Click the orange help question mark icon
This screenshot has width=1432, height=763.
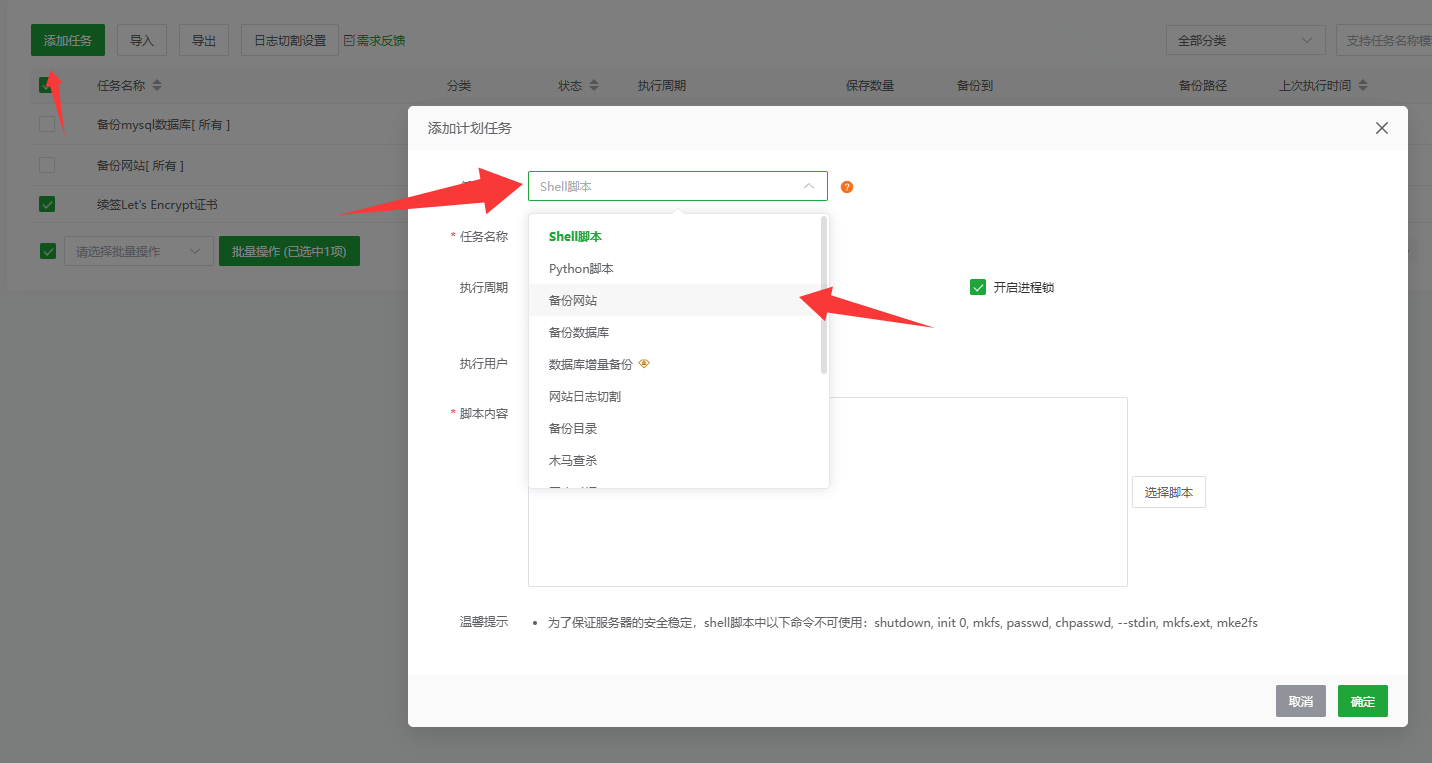847,187
